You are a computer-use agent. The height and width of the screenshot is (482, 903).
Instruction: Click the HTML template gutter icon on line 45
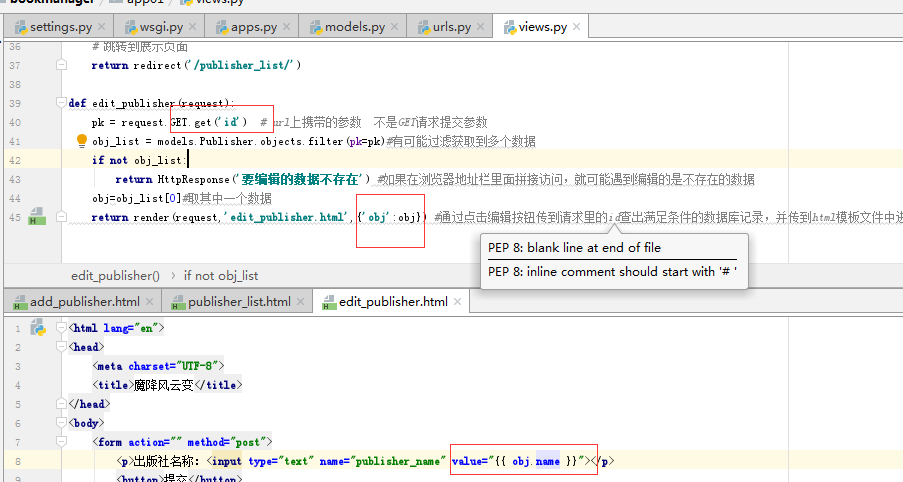37,217
